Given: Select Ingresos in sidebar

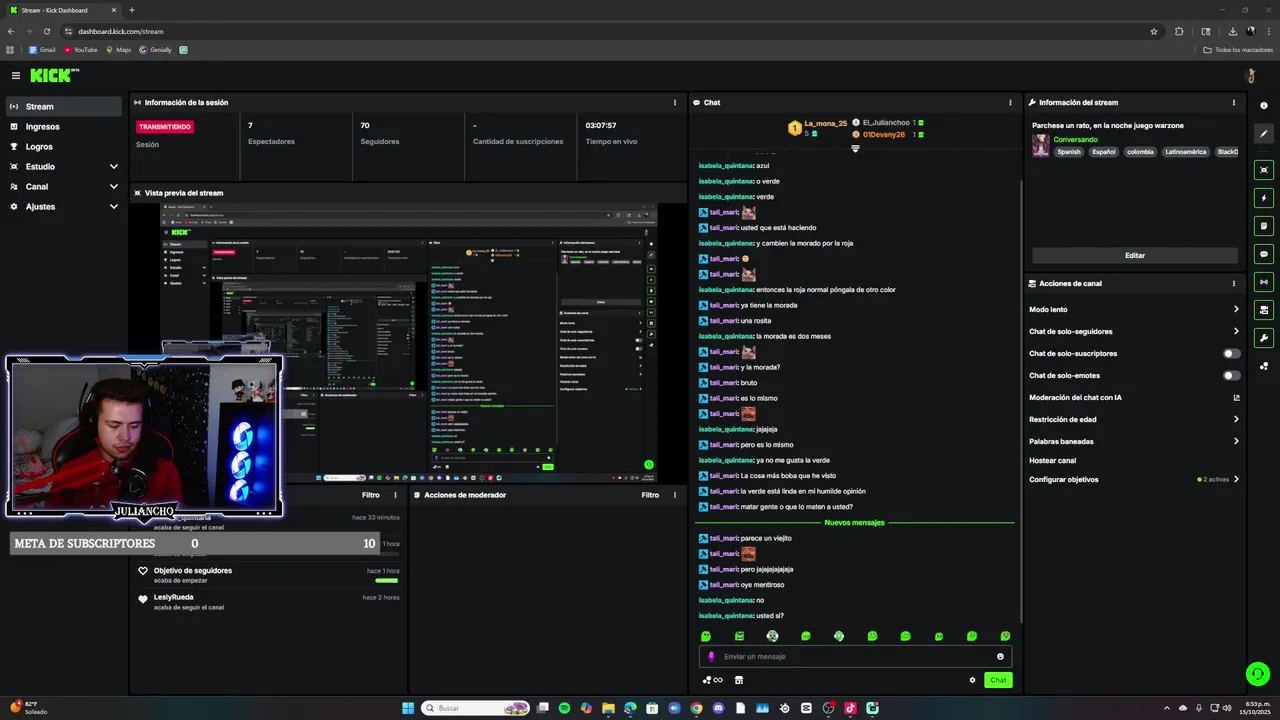Looking at the screenshot, I should [x=64, y=127].
